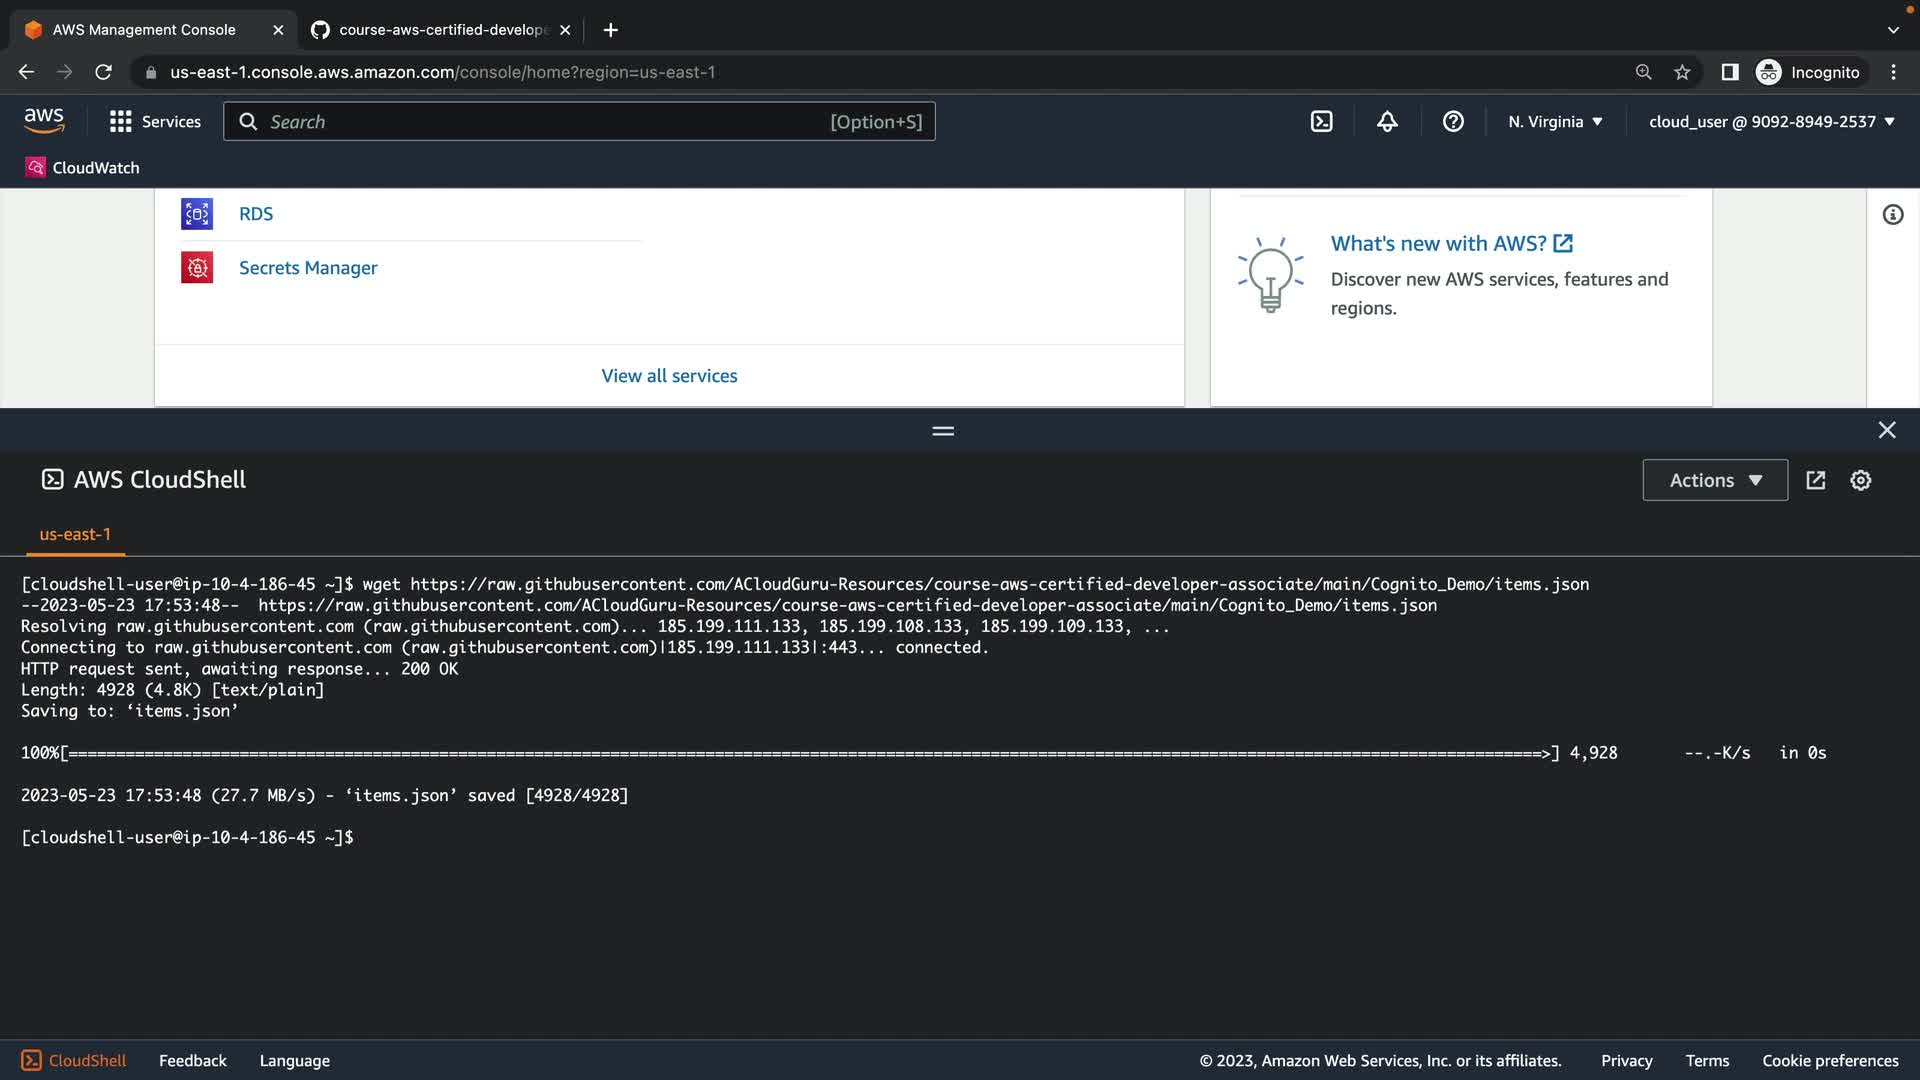Open CloudShell from the top navigation icon
Image resolution: width=1920 pixels, height=1080 pixels.
point(1321,122)
